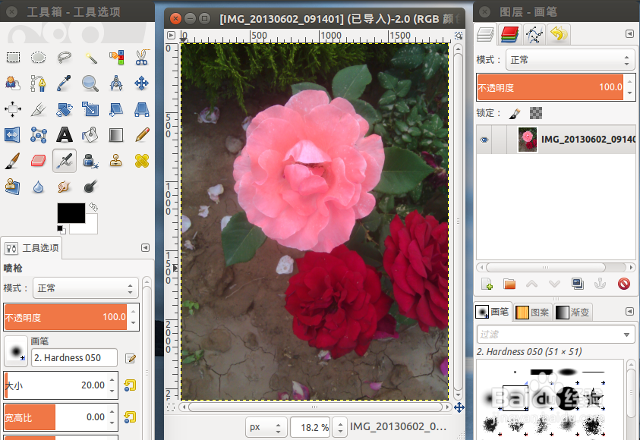Duplicate the current layer
Screen dimensions: 640x440
[x=578, y=284]
